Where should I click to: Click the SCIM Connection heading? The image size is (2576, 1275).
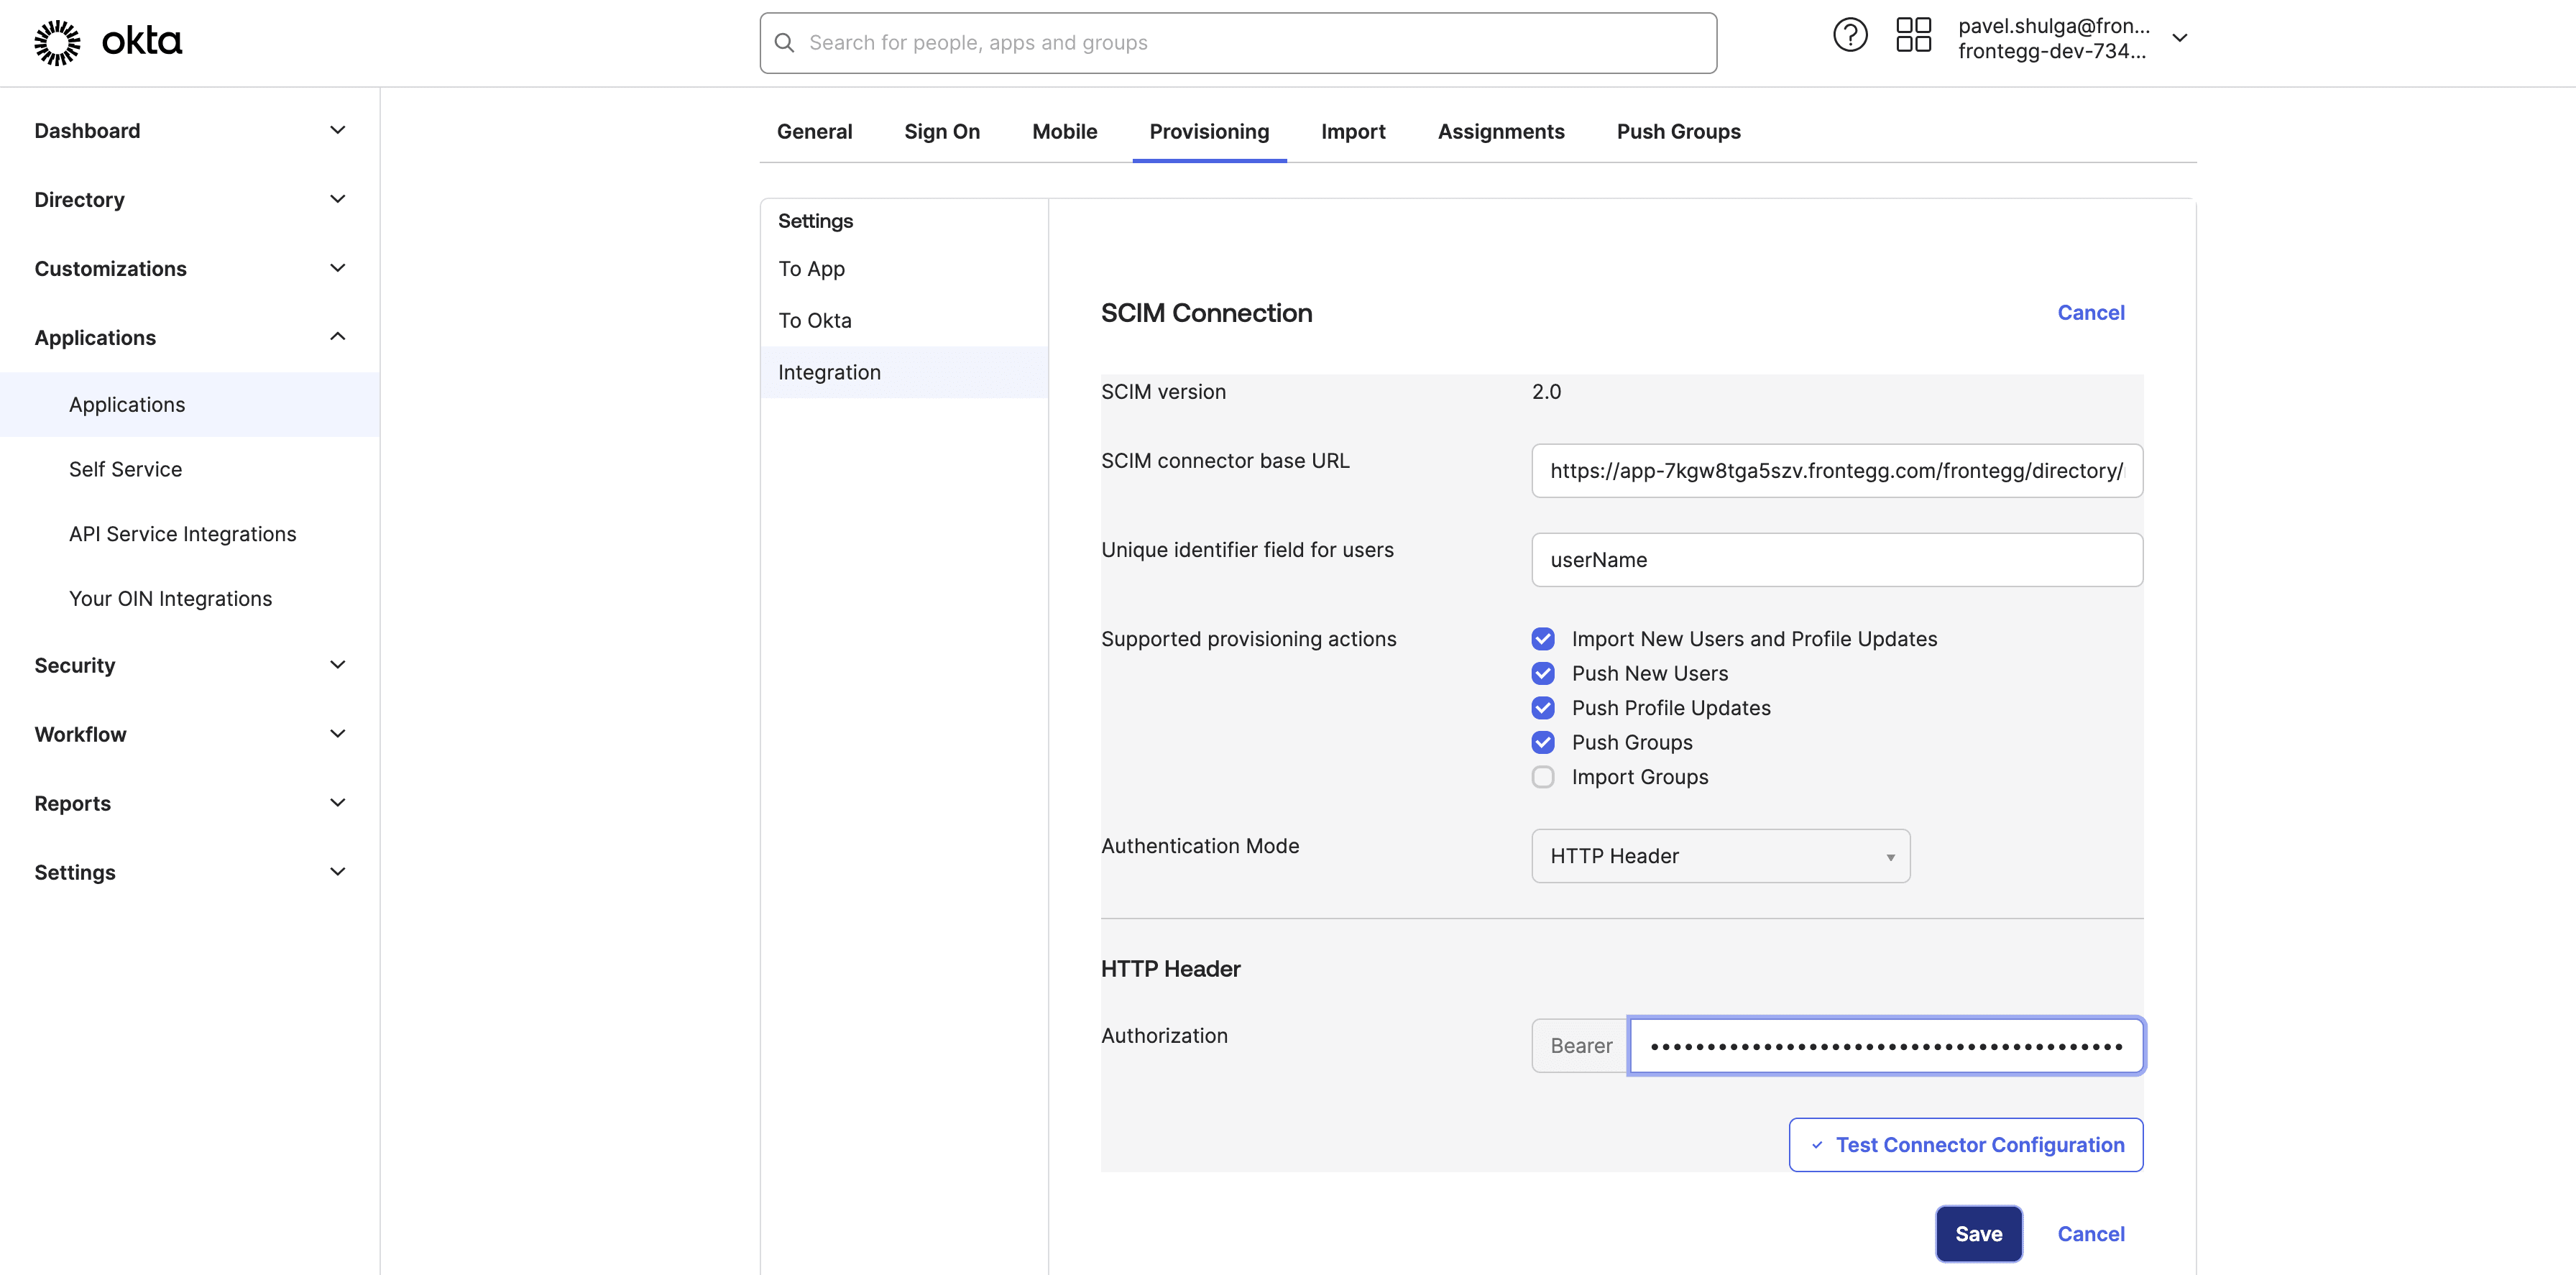1206,314
